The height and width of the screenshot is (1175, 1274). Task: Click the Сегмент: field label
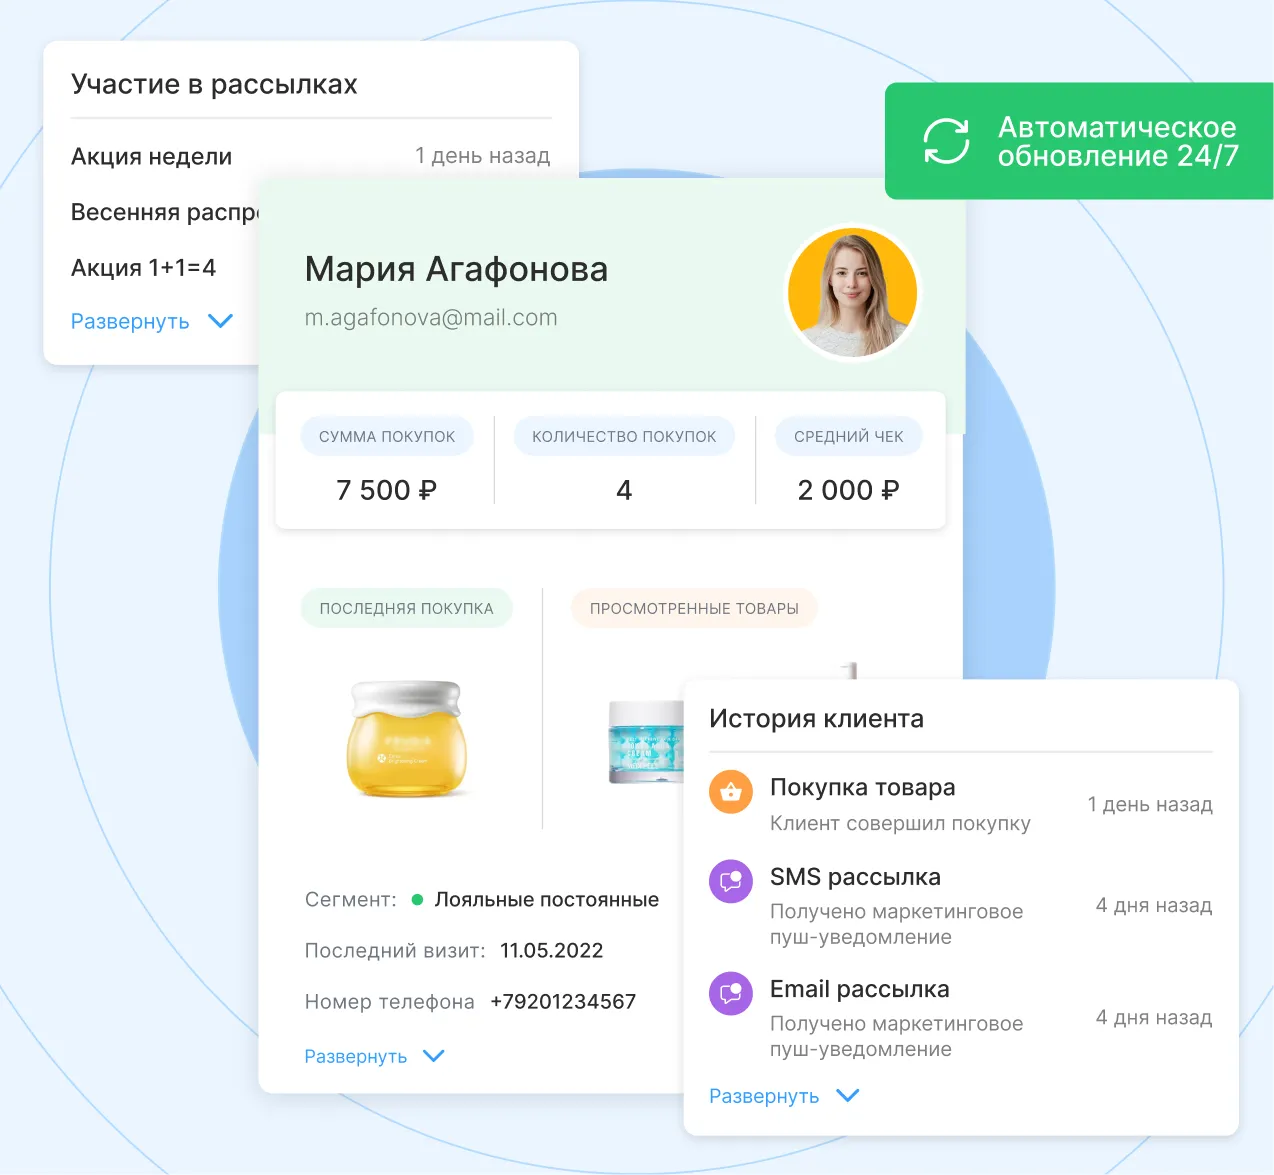(351, 900)
